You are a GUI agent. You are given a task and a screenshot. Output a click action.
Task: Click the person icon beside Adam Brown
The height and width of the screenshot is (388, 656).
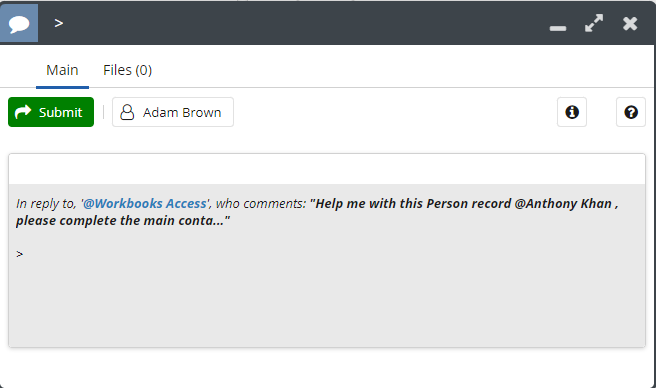tap(127, 112)
